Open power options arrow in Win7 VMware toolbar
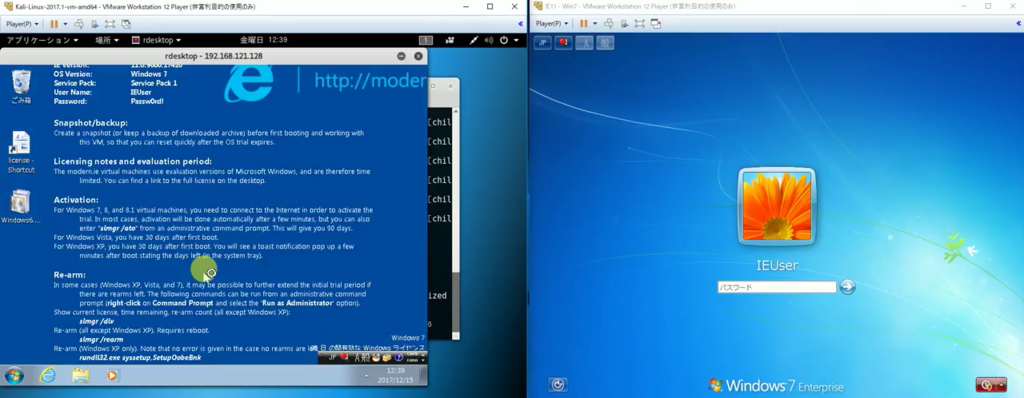Viewport: 1024px width, 398px height. 594,24
